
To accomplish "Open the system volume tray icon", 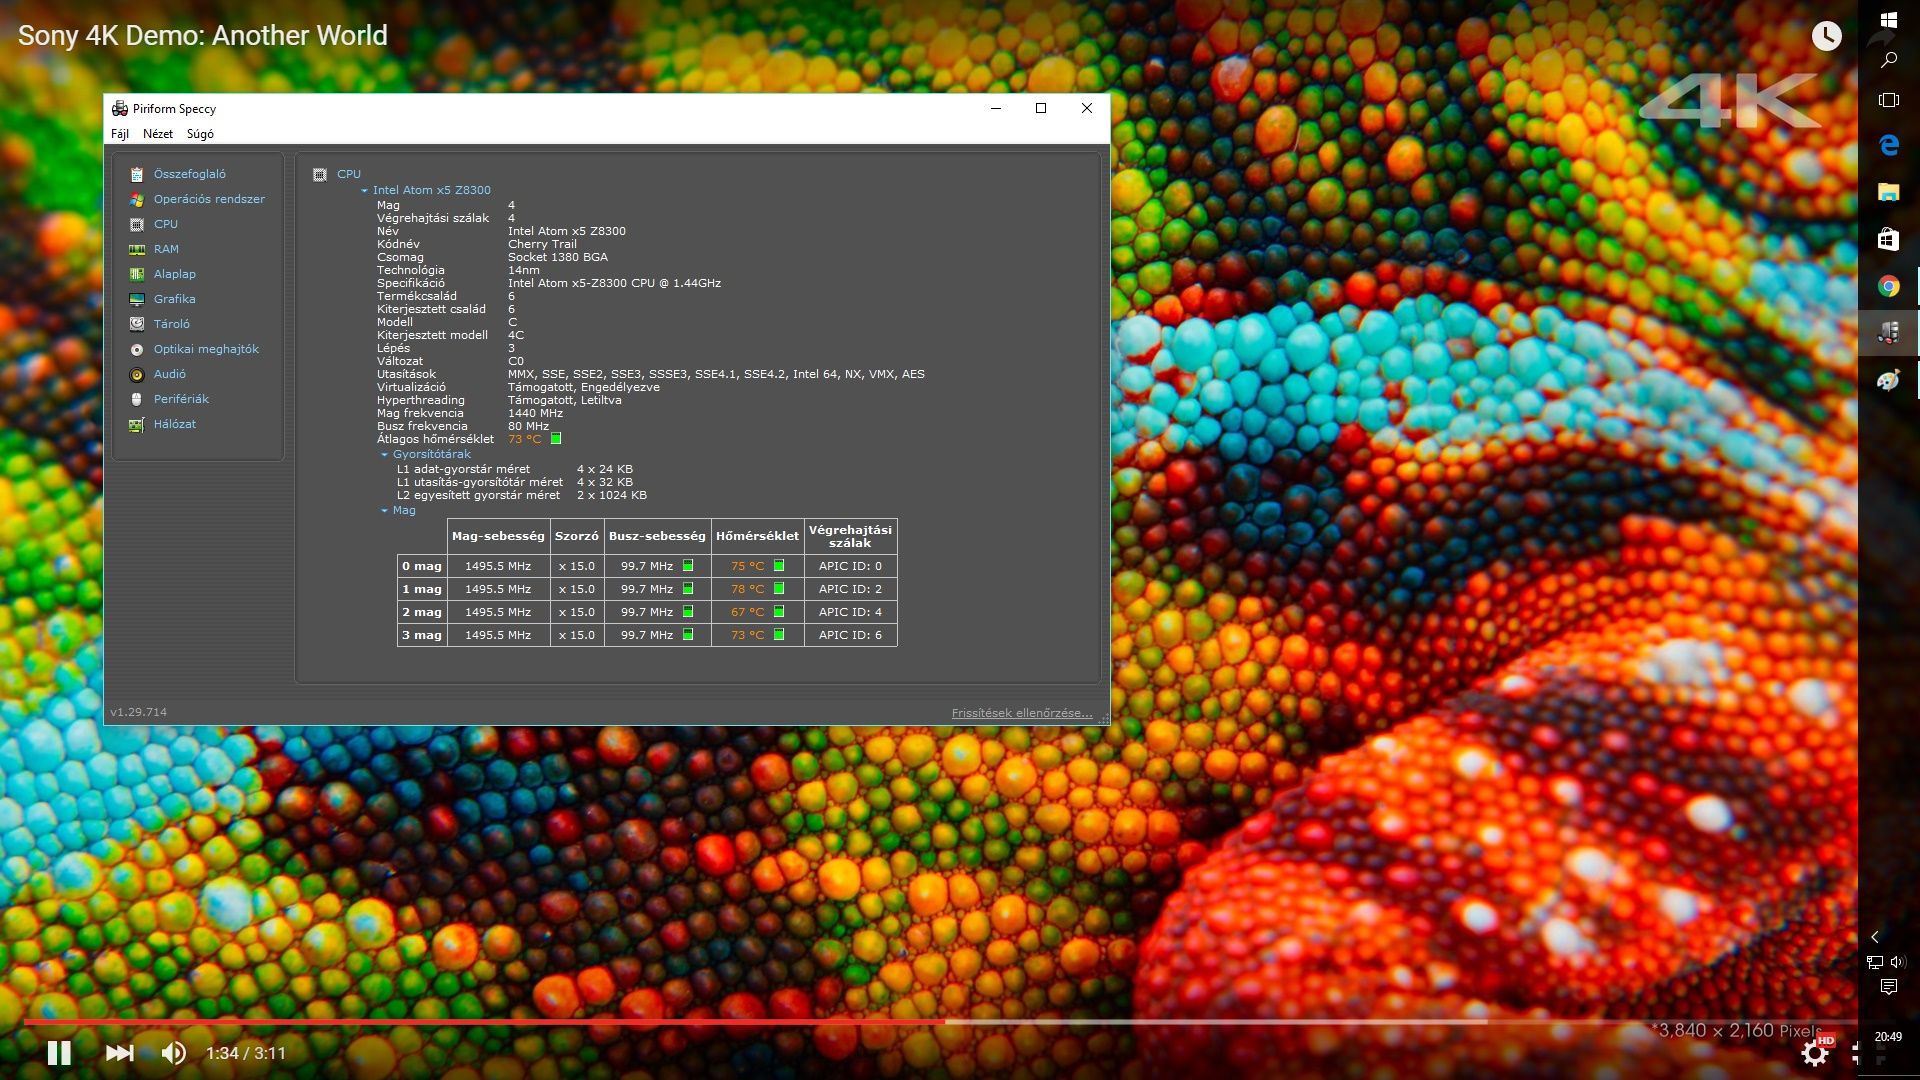I will [x=1898, y=962].
